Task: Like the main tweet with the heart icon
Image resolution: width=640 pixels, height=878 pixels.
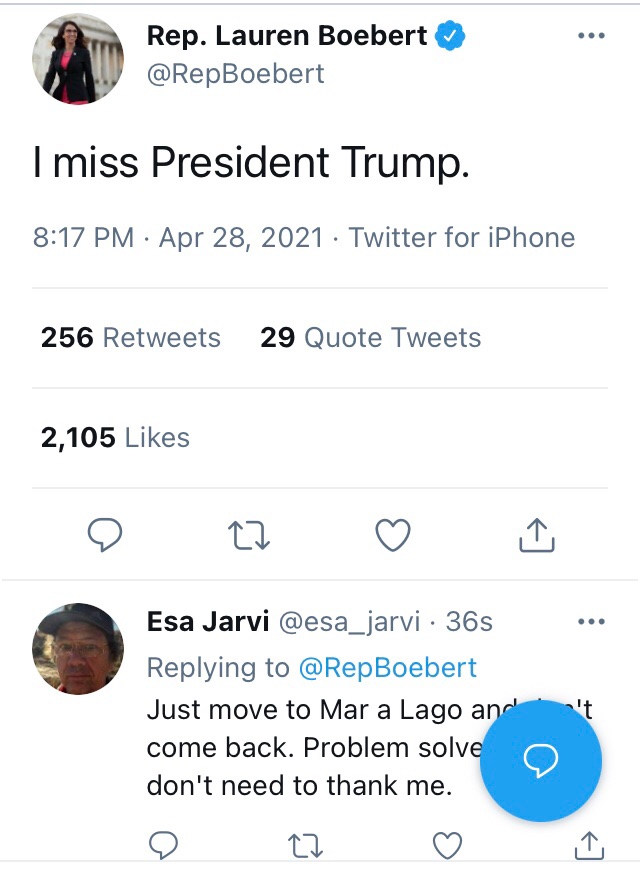Action: click(x=393, y=536)
